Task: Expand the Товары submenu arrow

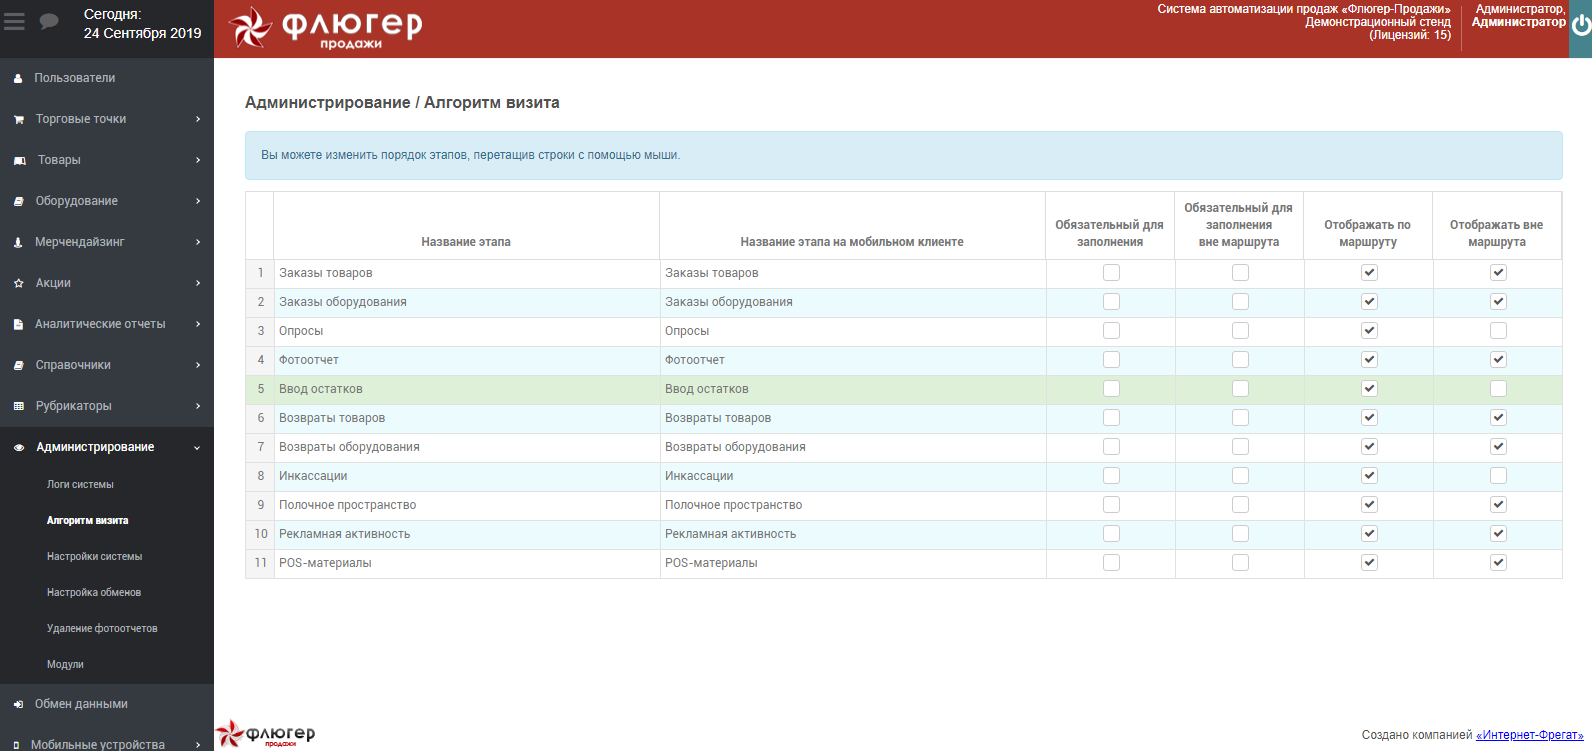Action: point(198,160)
